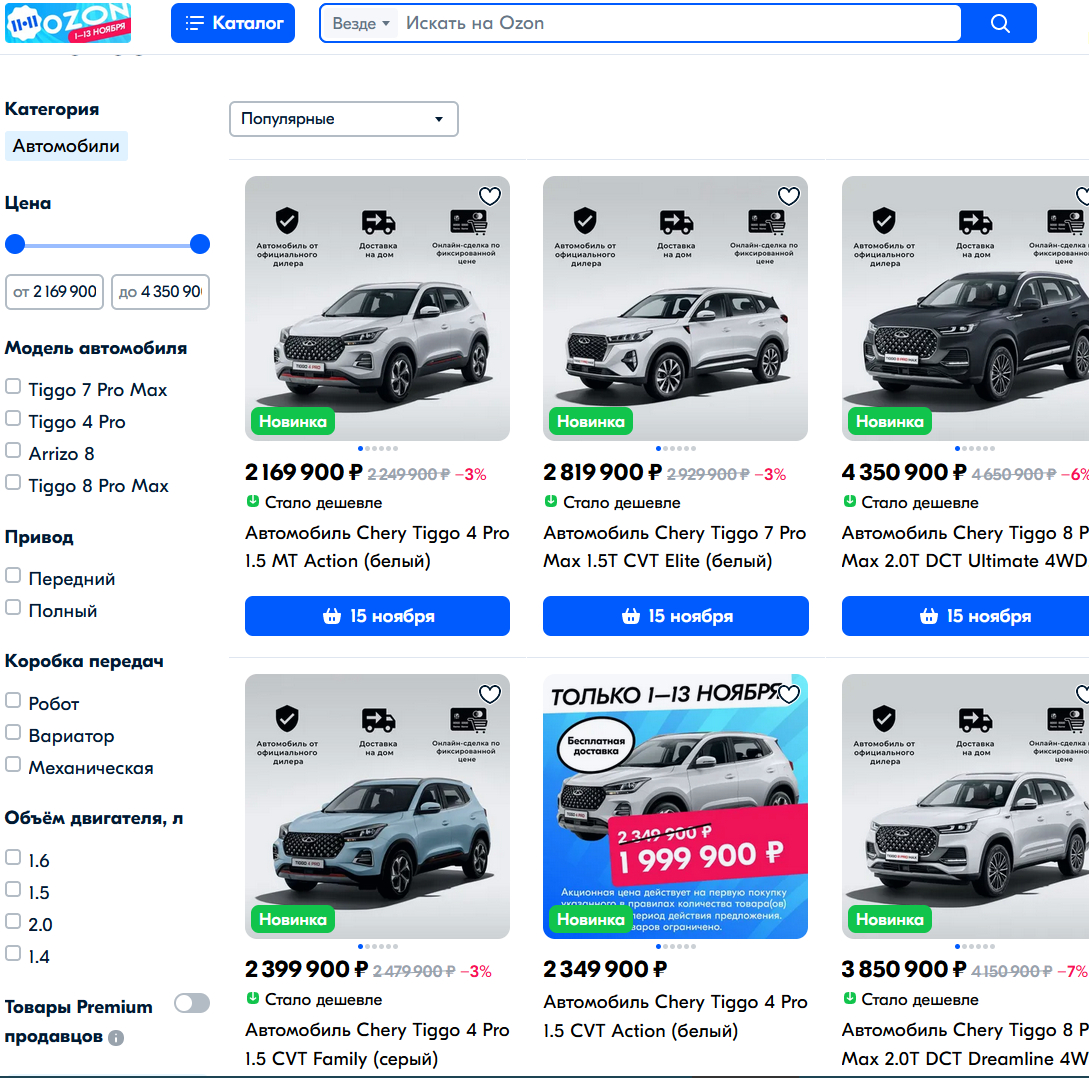
Task: Open black Tiggo 8 Pro Max Ultimate photo
Action: [x=965, y=308]
